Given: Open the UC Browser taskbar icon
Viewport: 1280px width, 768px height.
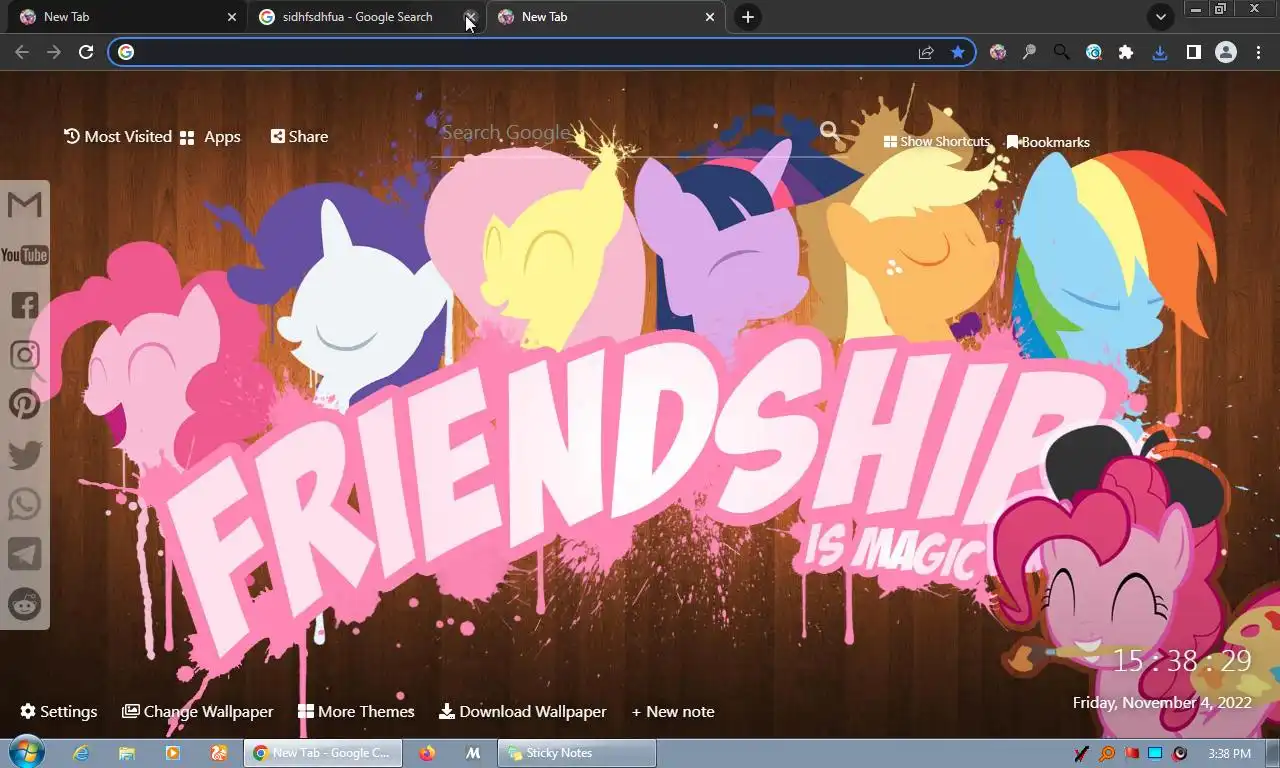Looking at the screenshot, I should 219,753.
